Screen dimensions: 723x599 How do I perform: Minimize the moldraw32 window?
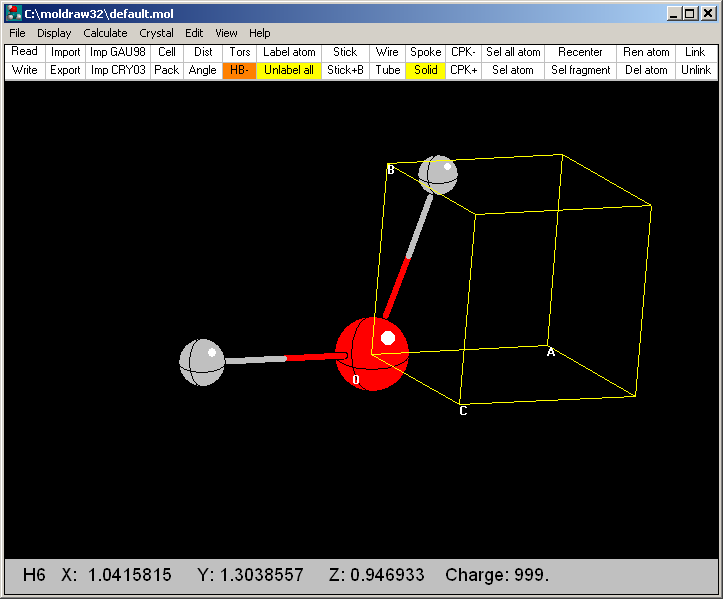click(x=674, y=13)
